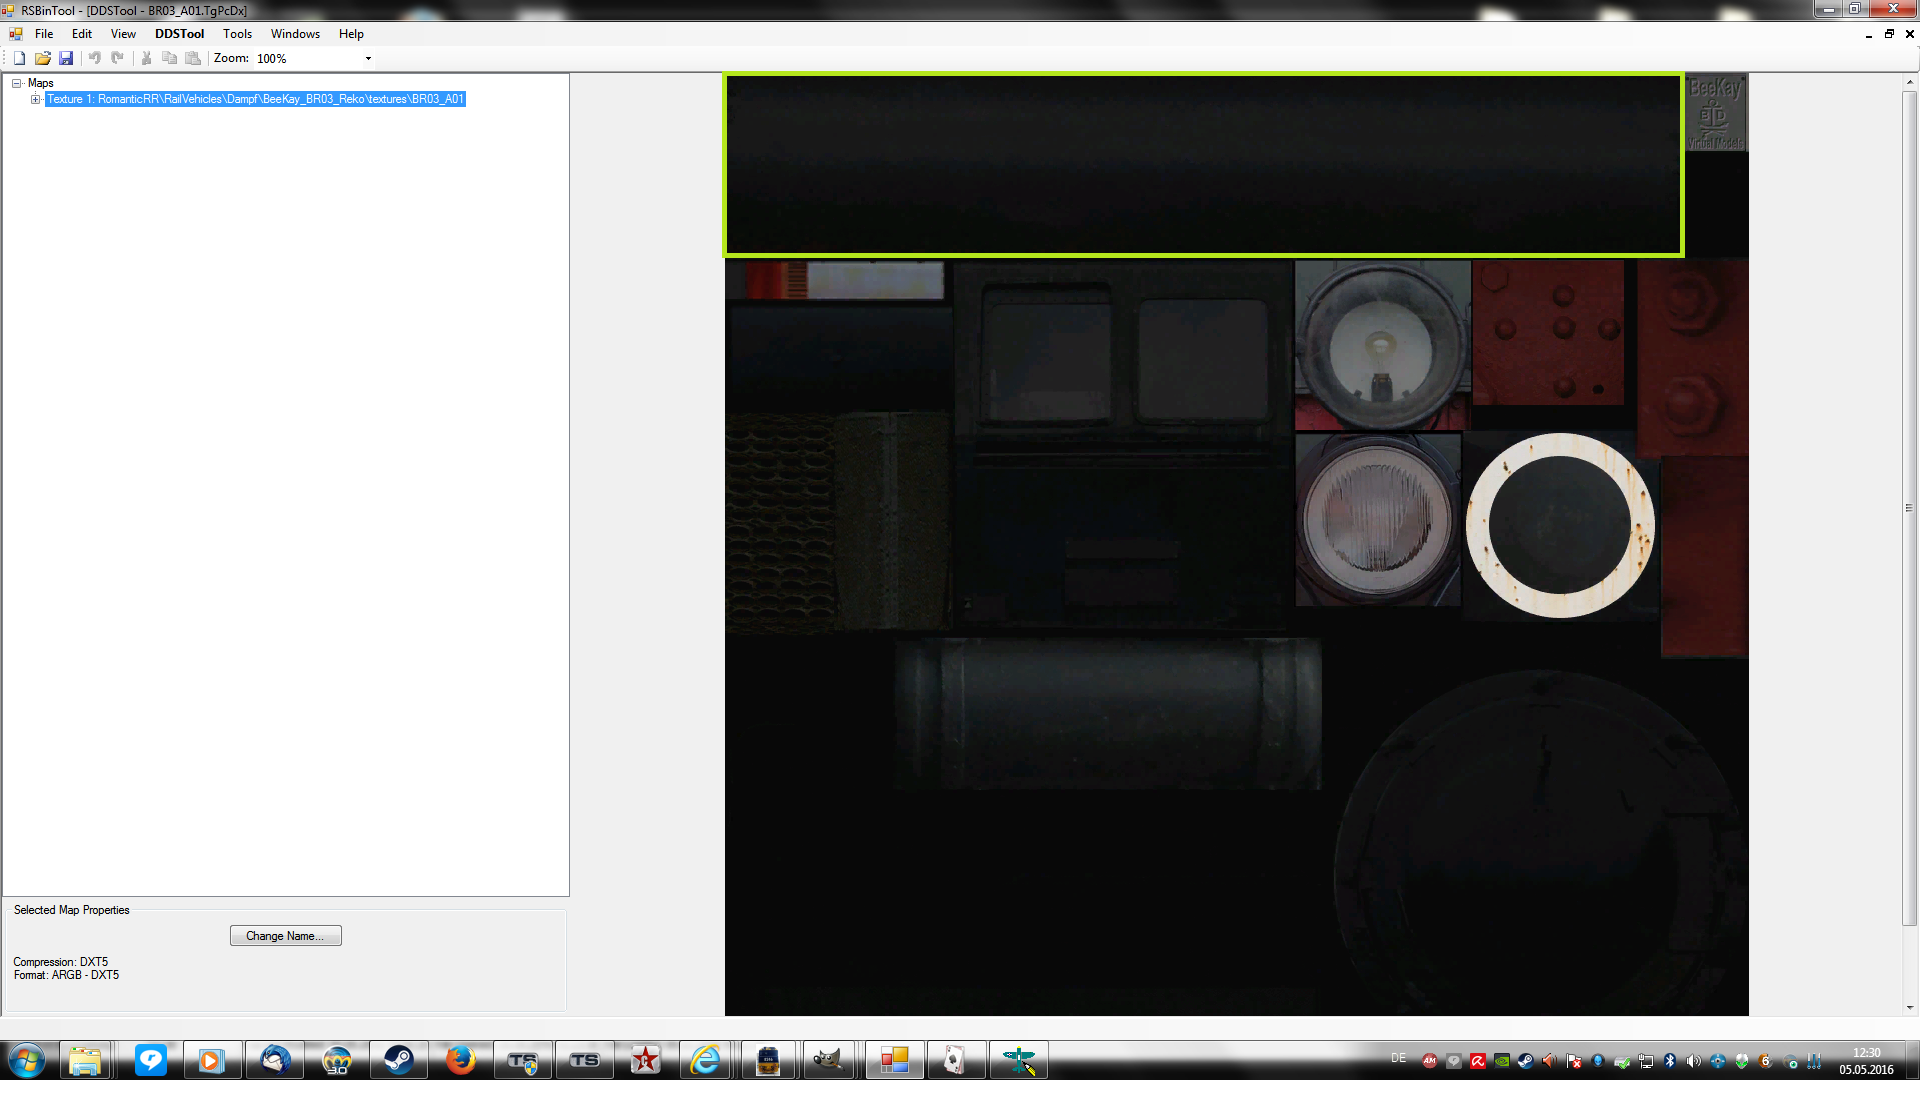Open Steam from the taskbar
The width and height of the screenshot is (1920, 1104).
click(x=399, y=1060)
